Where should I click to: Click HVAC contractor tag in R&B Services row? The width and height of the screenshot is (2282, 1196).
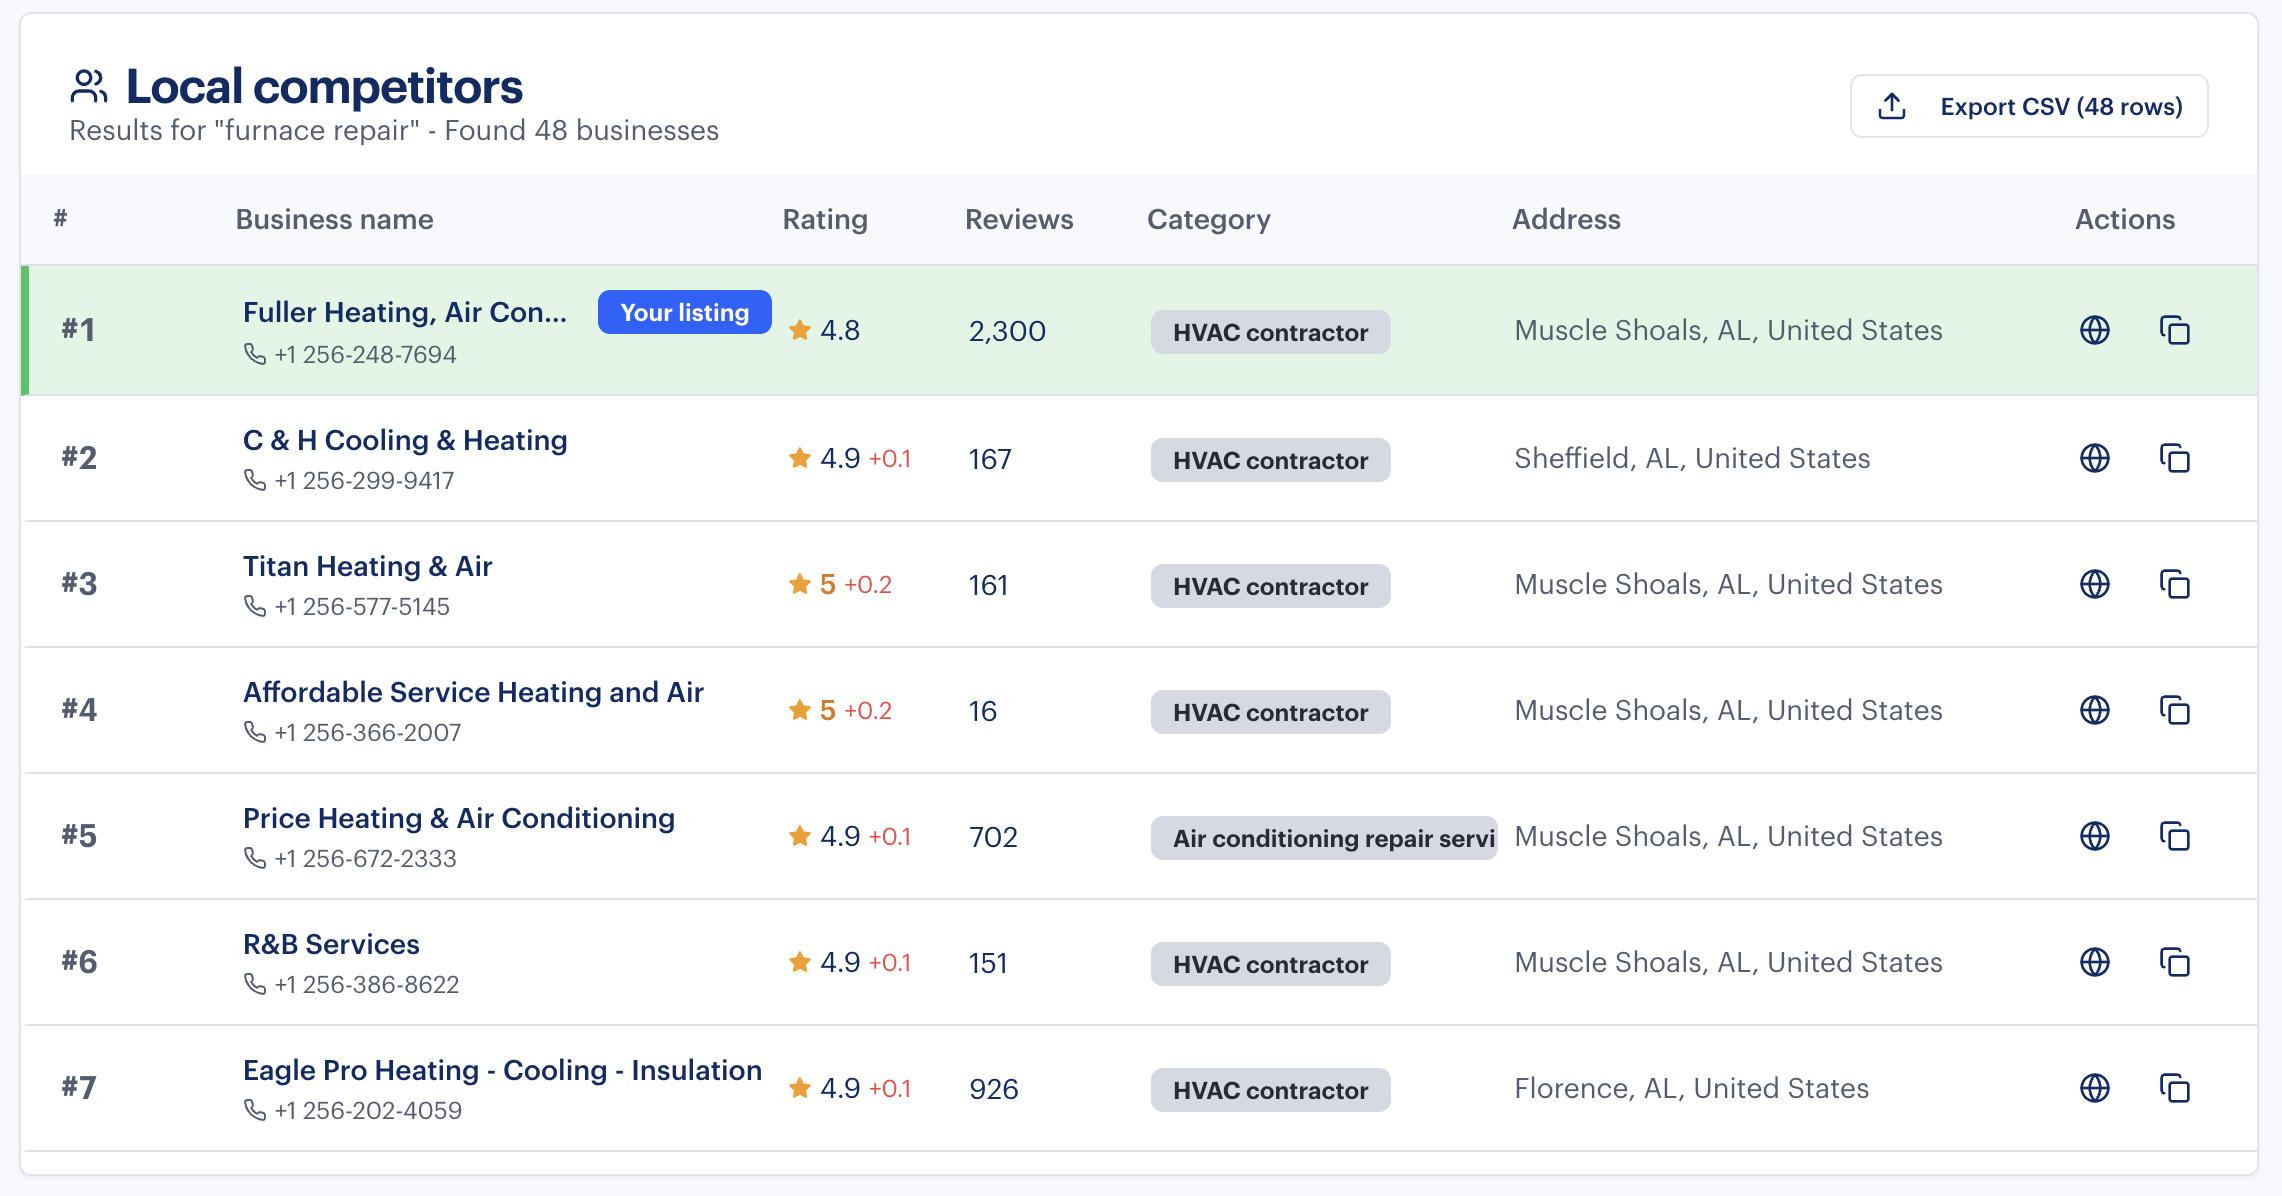pyautogui.click(x=1270, y=964)
